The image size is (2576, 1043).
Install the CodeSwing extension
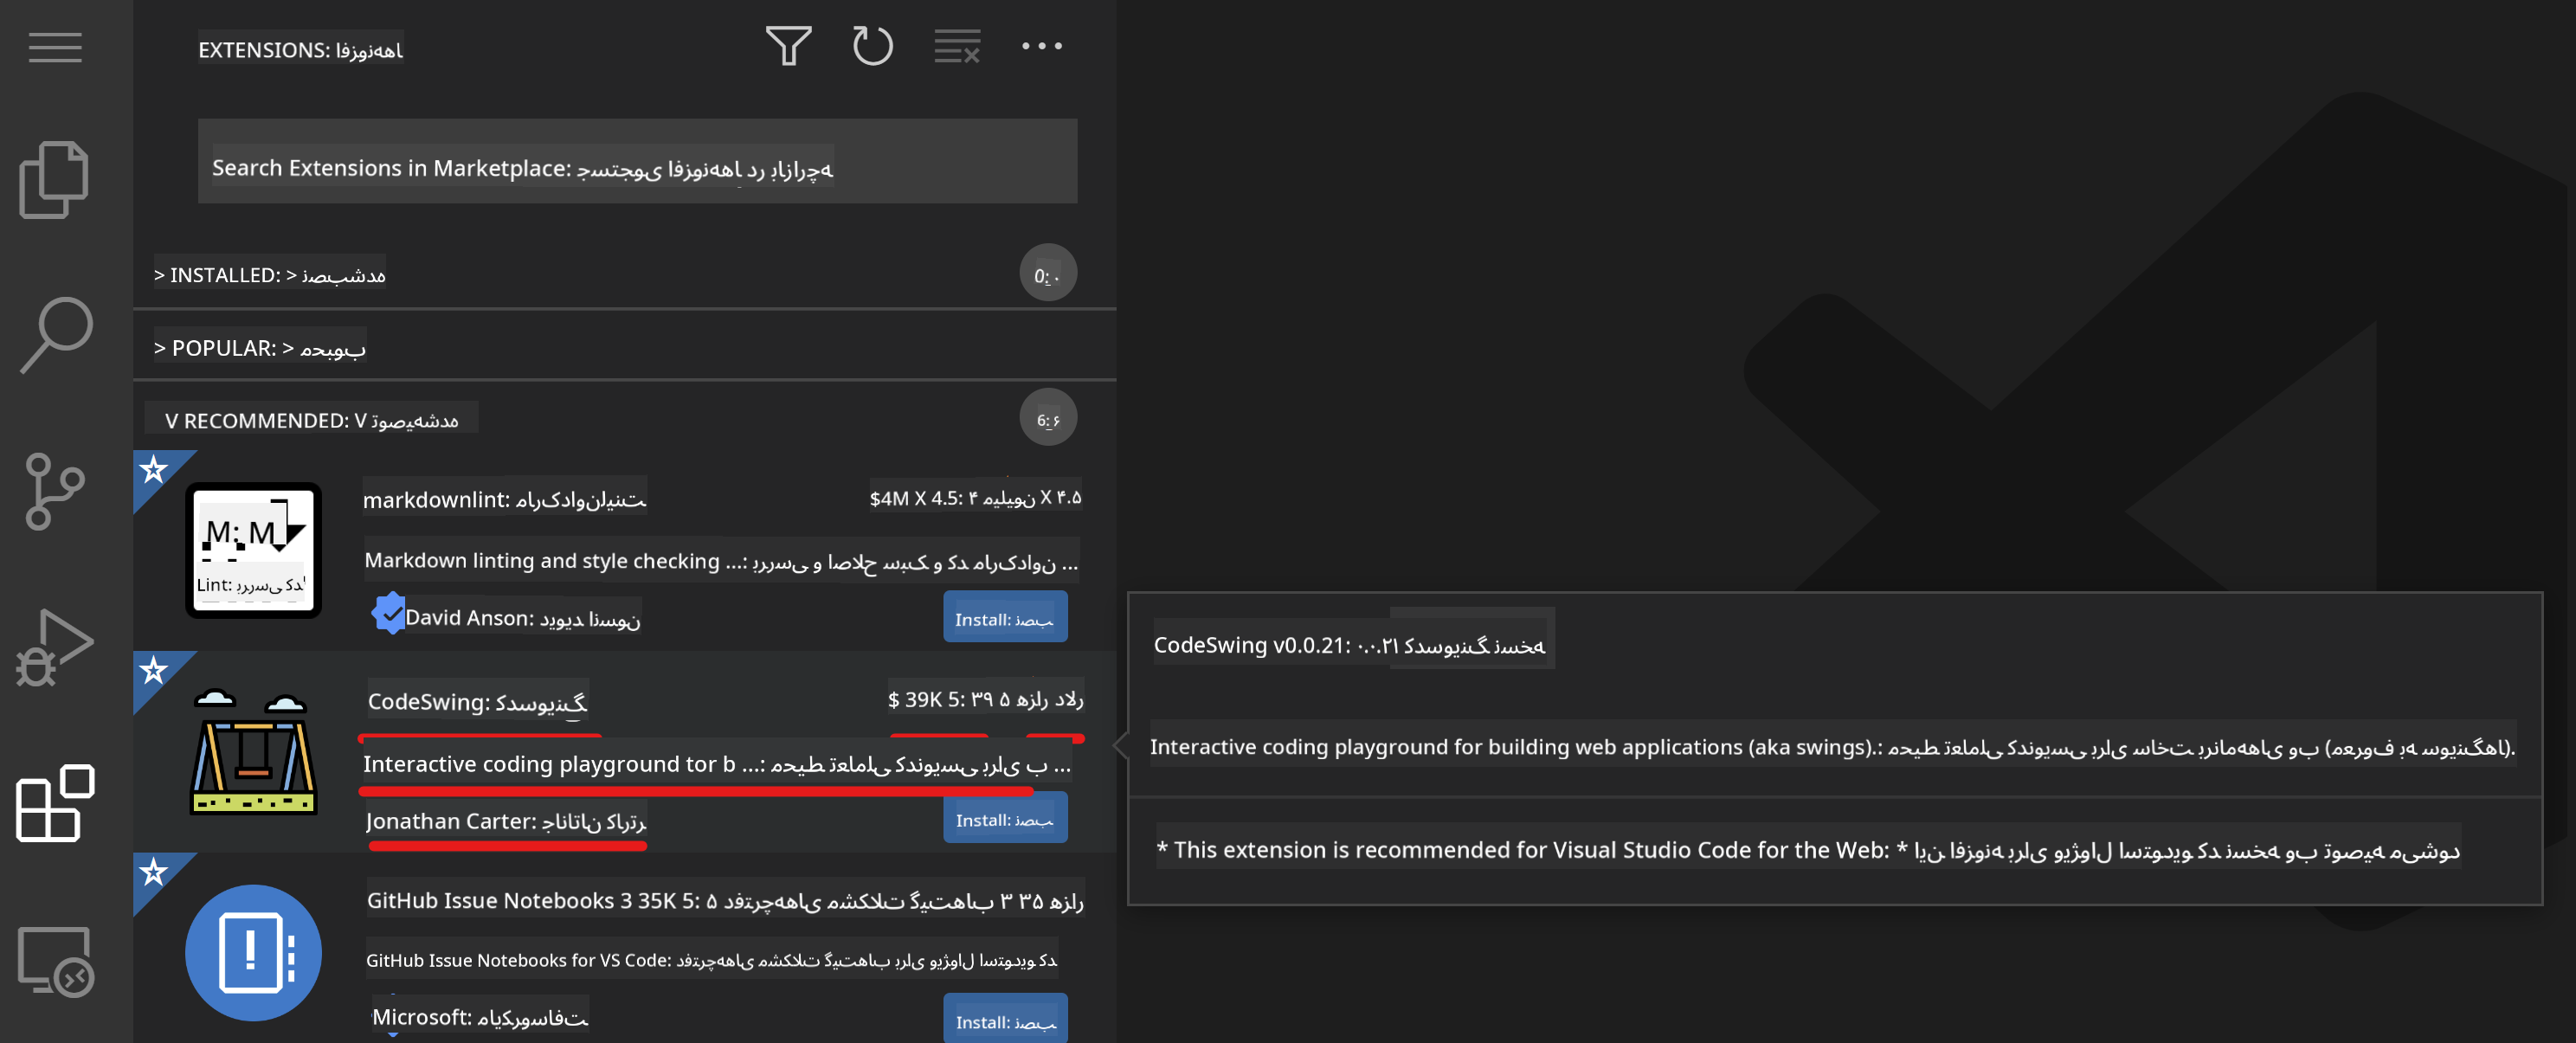coord(1005,818)
